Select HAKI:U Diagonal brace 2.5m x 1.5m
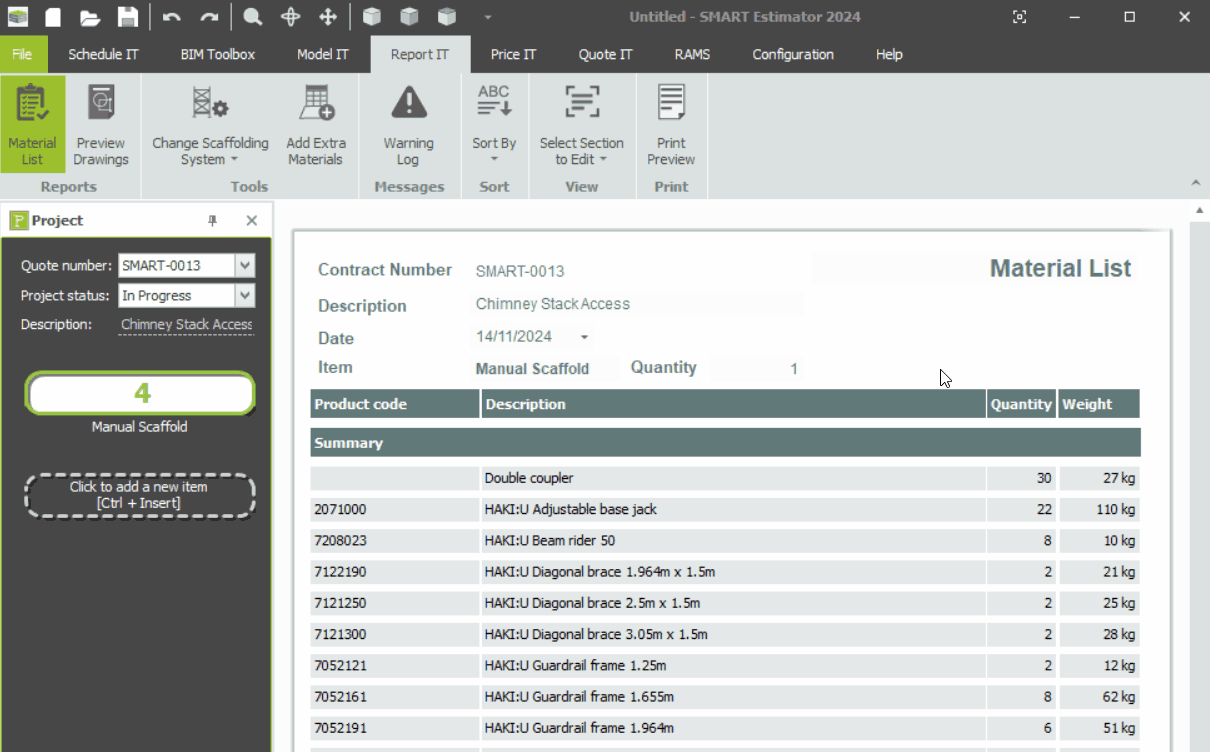The image size is (1210, 752). click(733, 603)
